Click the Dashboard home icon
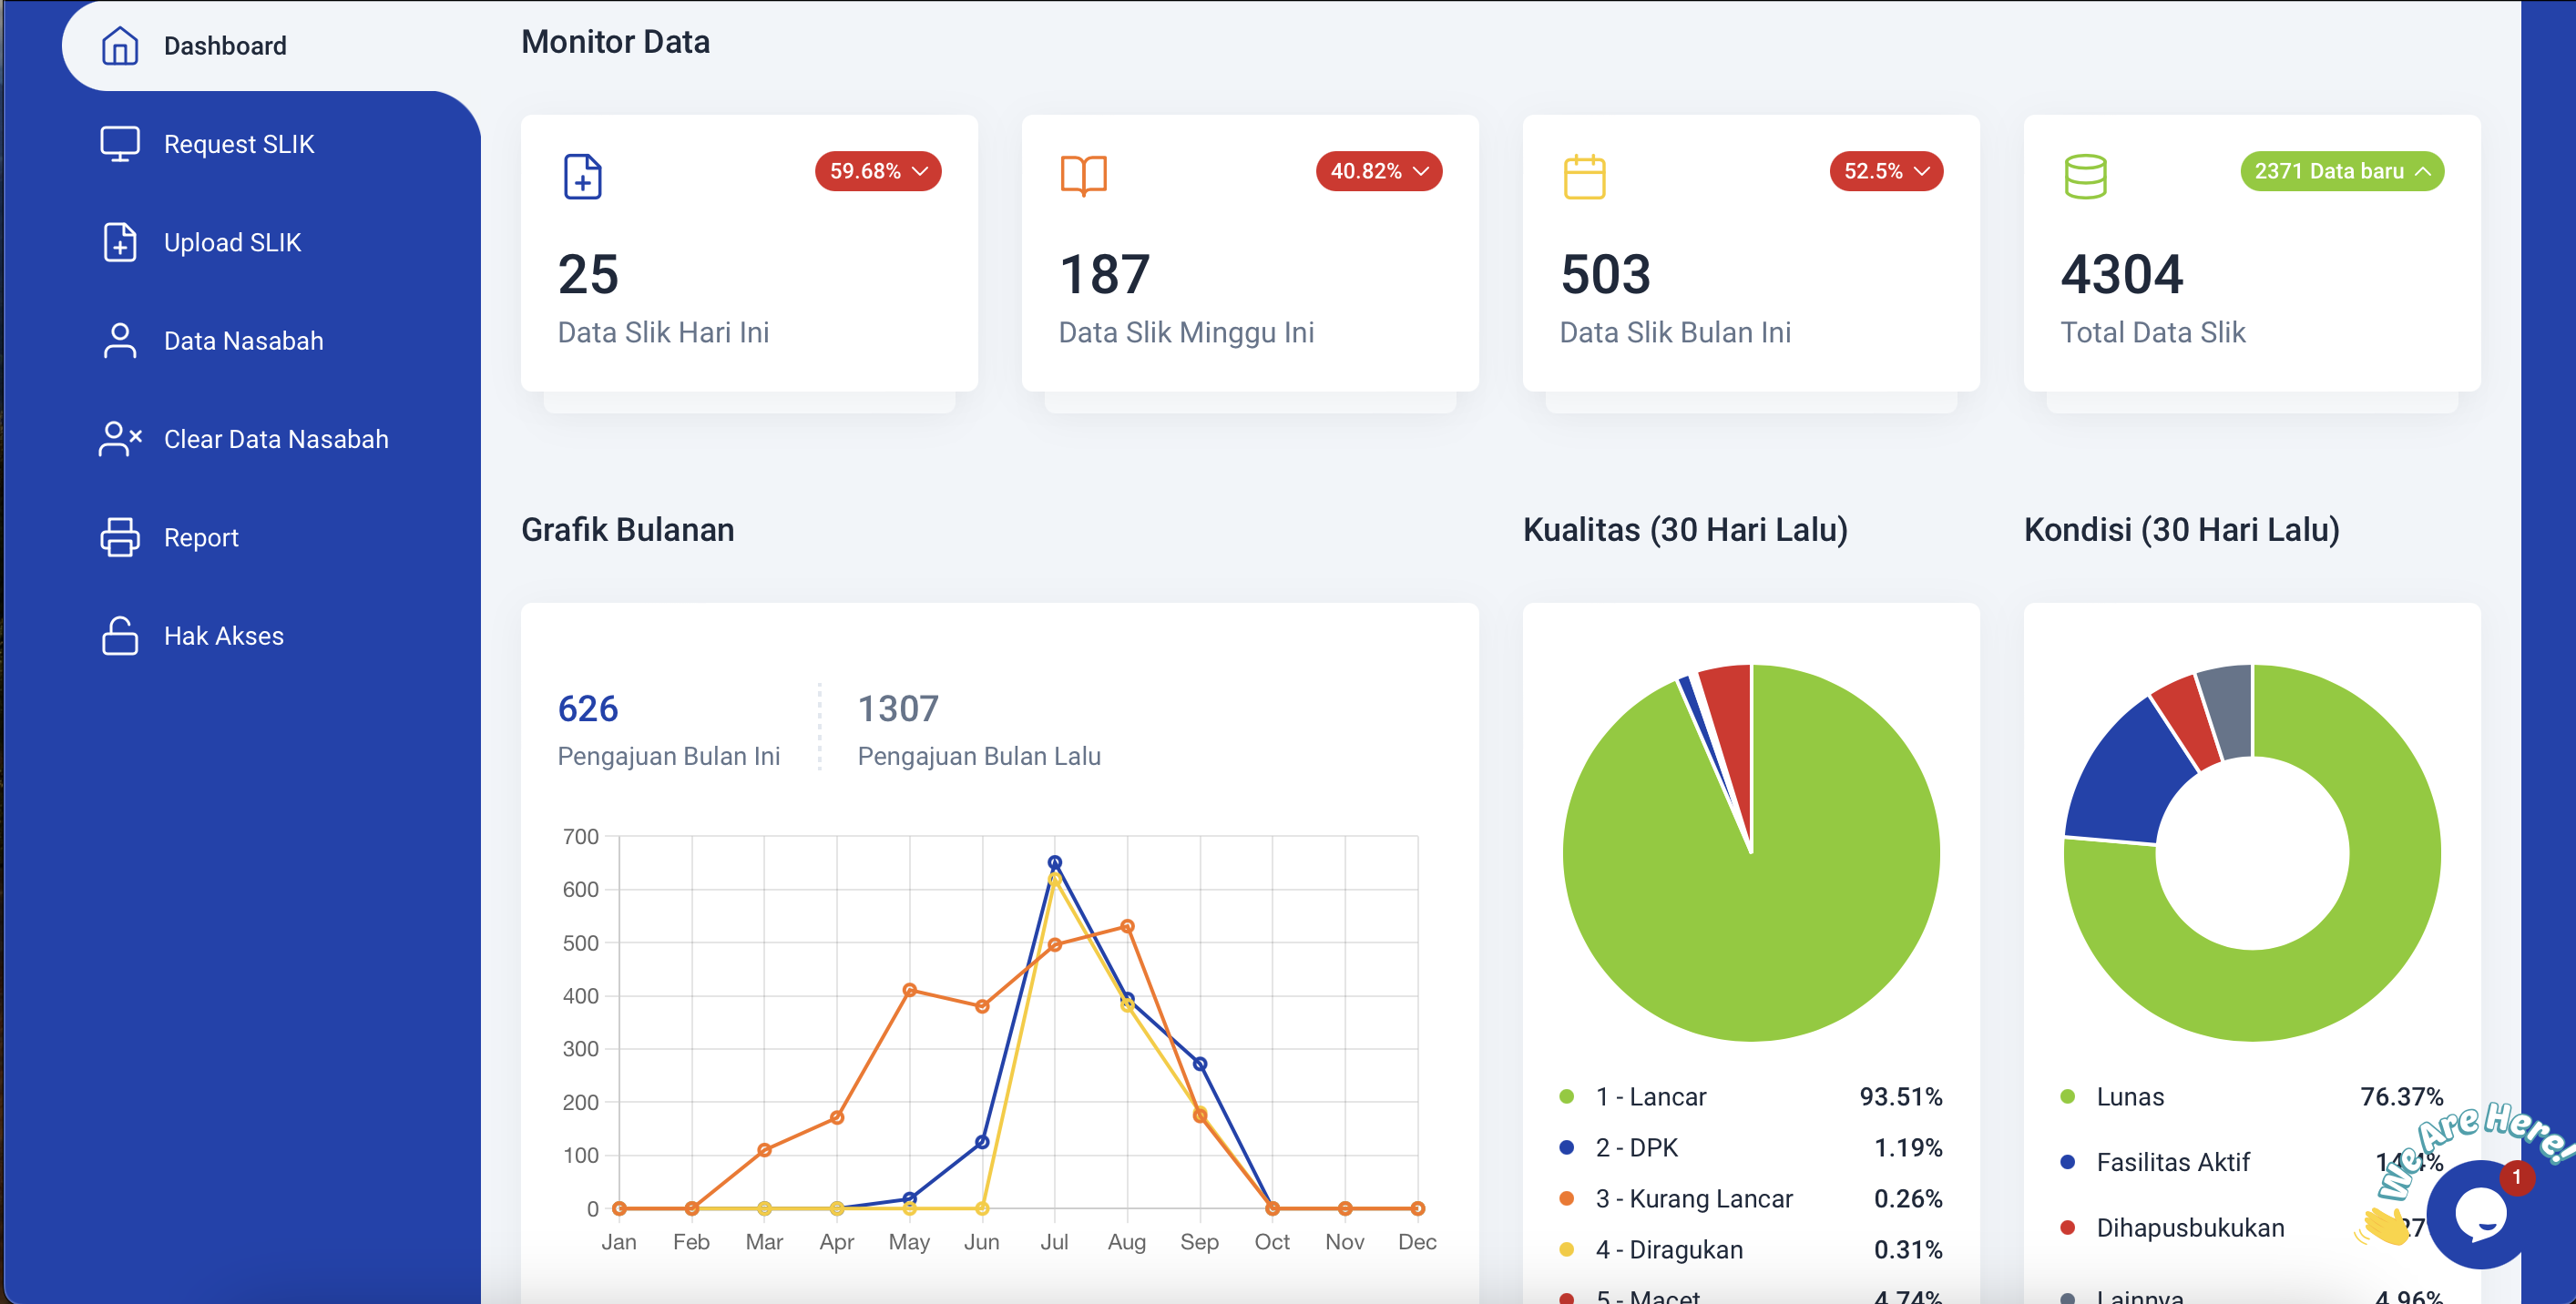The width and height of the screenshot is (2576, 1304). (119, 46)
